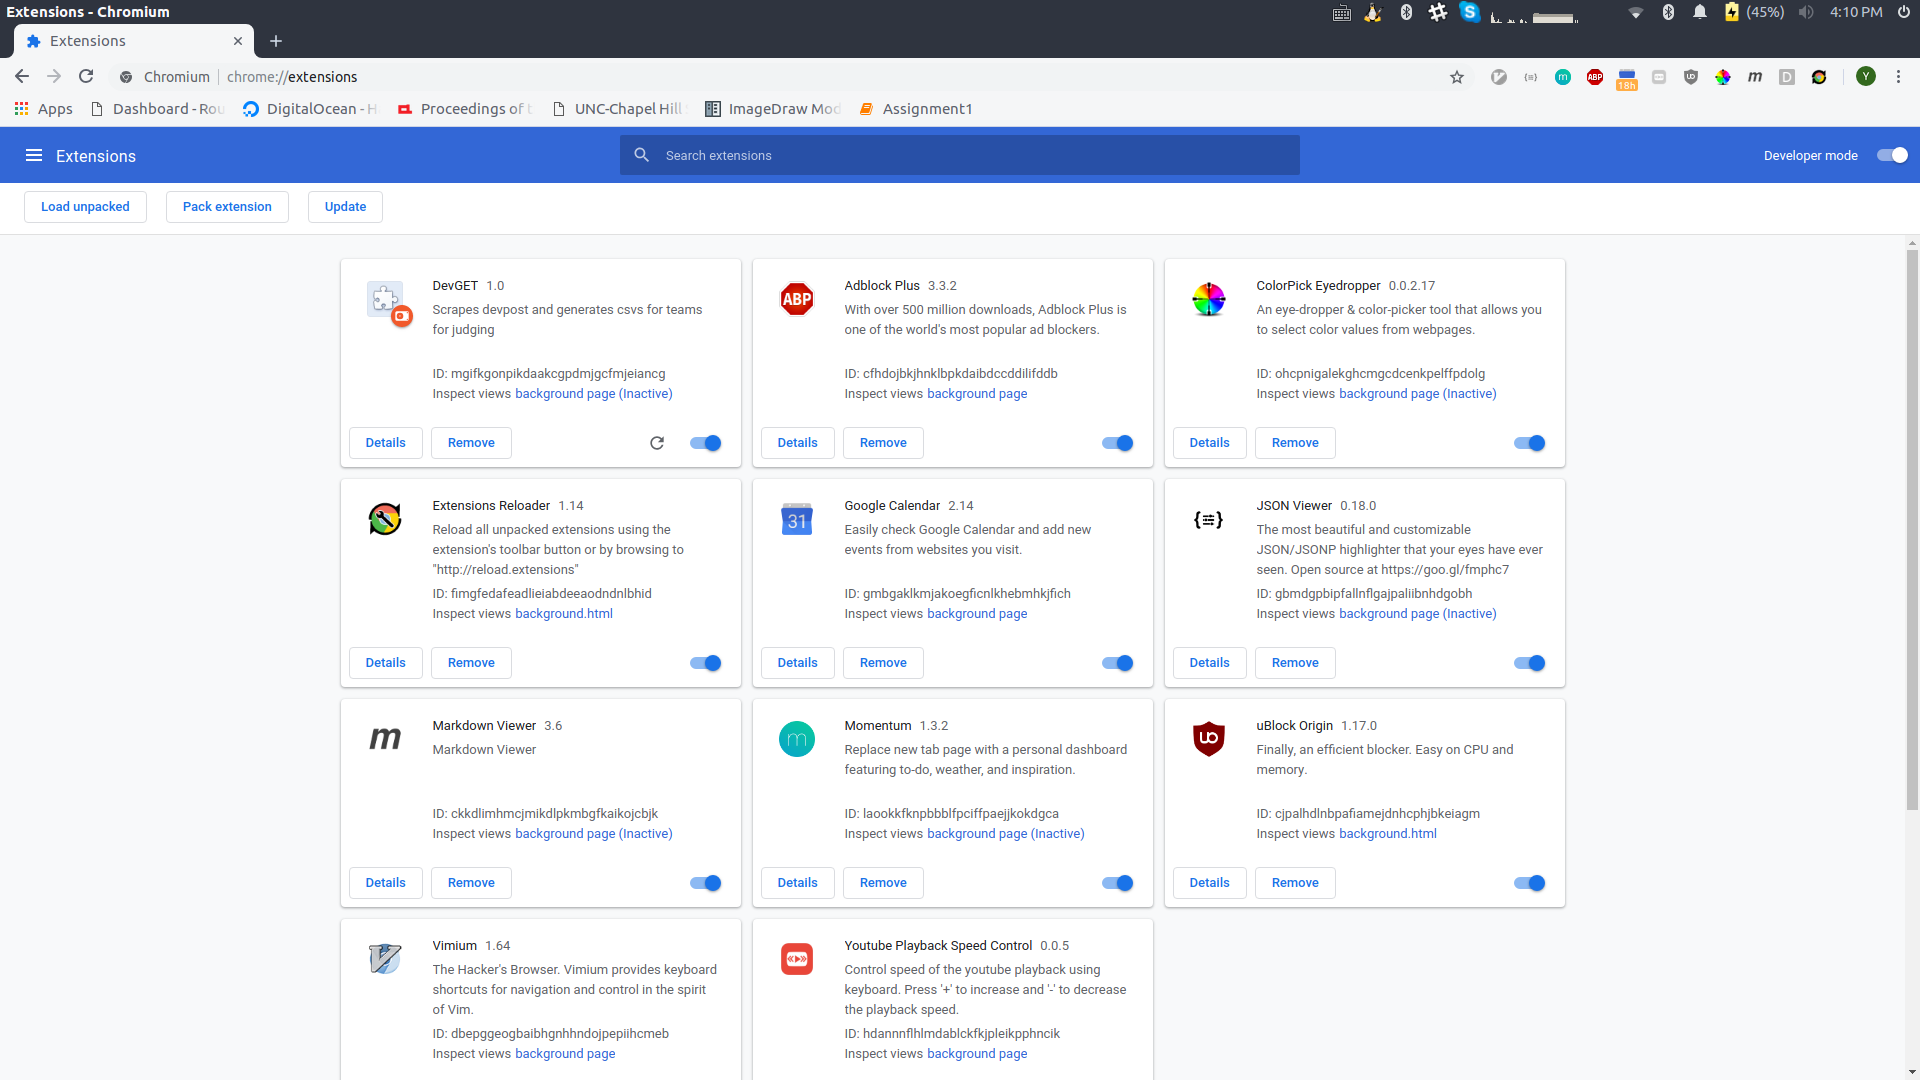Open the Adblock Plus toolbar extension
Image resolution: width=1920 pixels, height=1080 pixels.
(x=1595, y=77)
